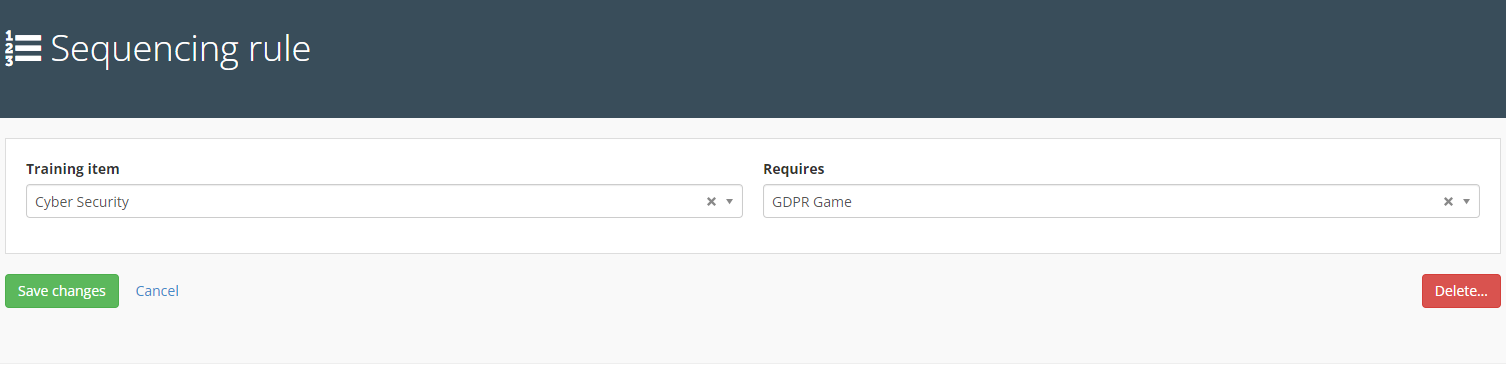Click the red Delete... button

[x=1461, y=291]
